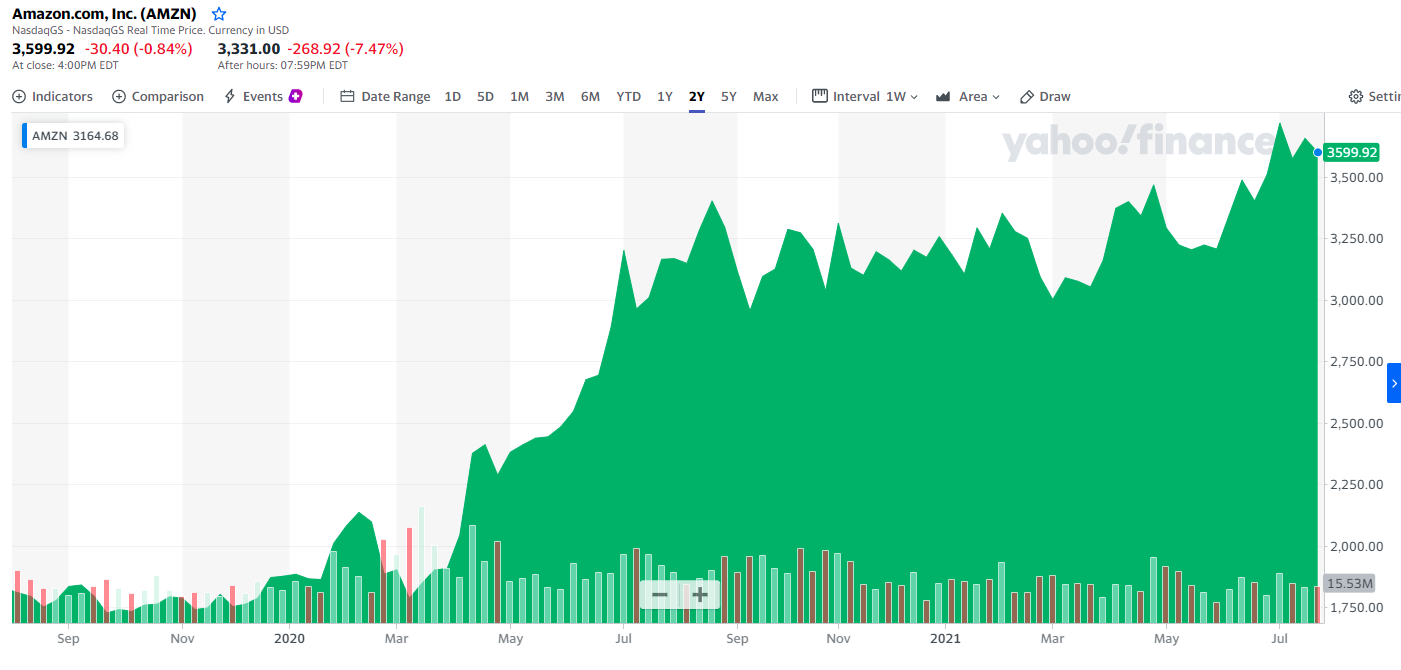Image resolution: width=1401 pixels, height=670 pixels.
Task: Zoom out chart with minus button
Action: pyautogui.click(x=659, y=595)
